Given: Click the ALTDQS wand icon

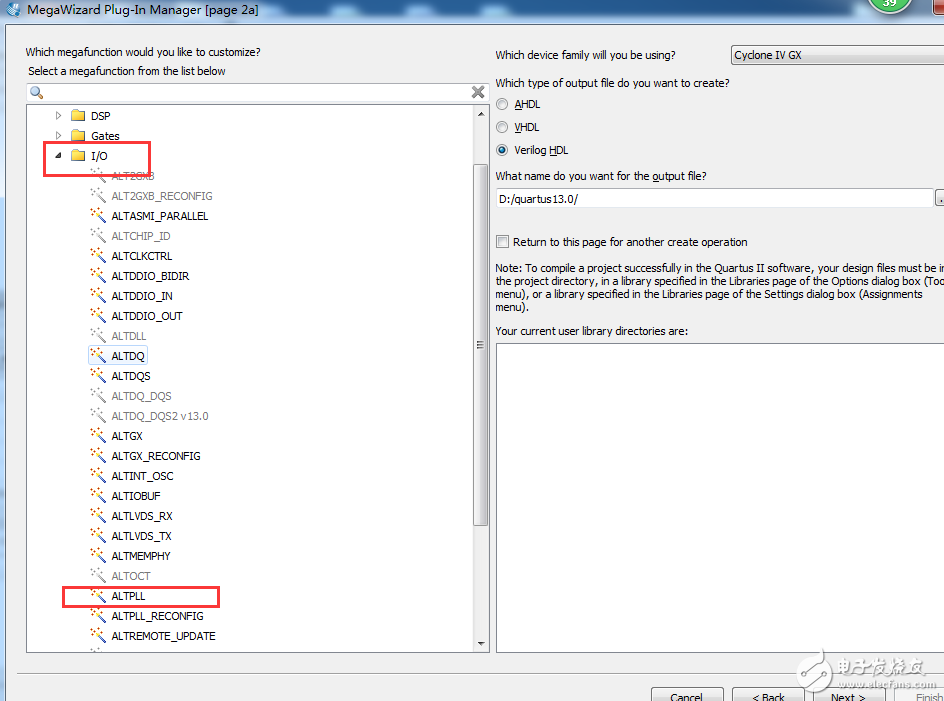Looking at the screenshot, I should 98,375.
